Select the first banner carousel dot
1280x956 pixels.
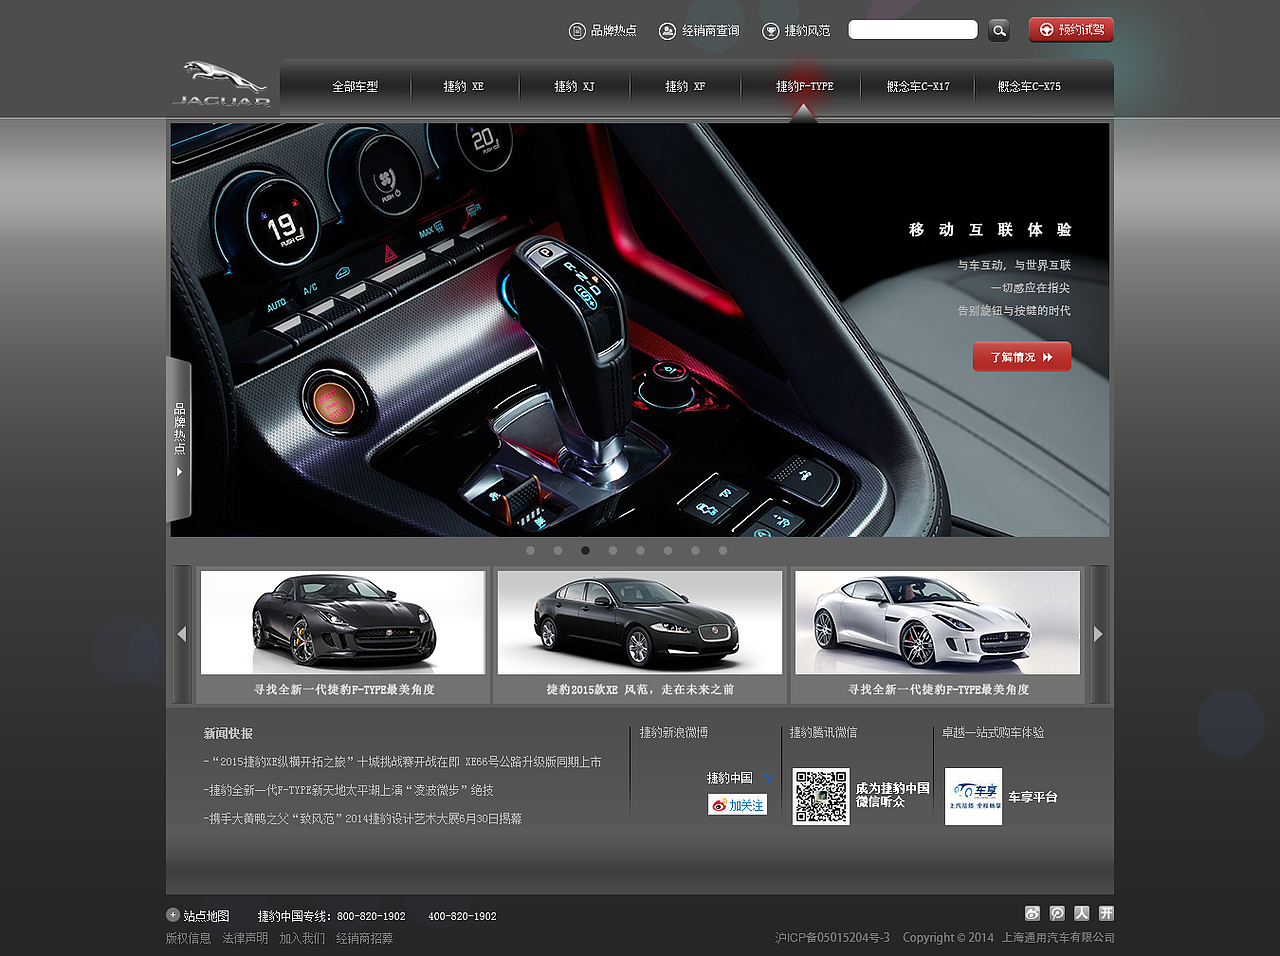point(530,550)
